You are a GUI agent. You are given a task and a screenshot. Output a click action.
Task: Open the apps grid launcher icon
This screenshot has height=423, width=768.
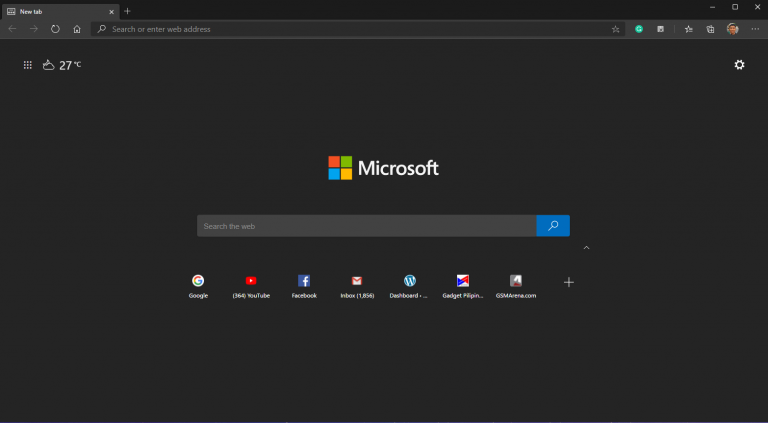28,65
